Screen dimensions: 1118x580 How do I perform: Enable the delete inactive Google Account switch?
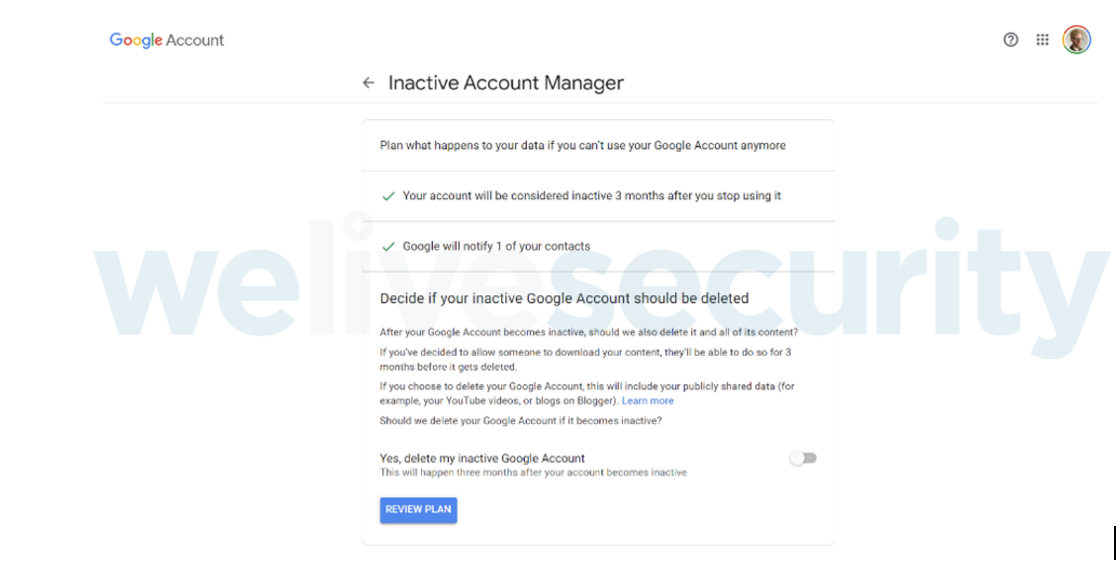point(803,458)
